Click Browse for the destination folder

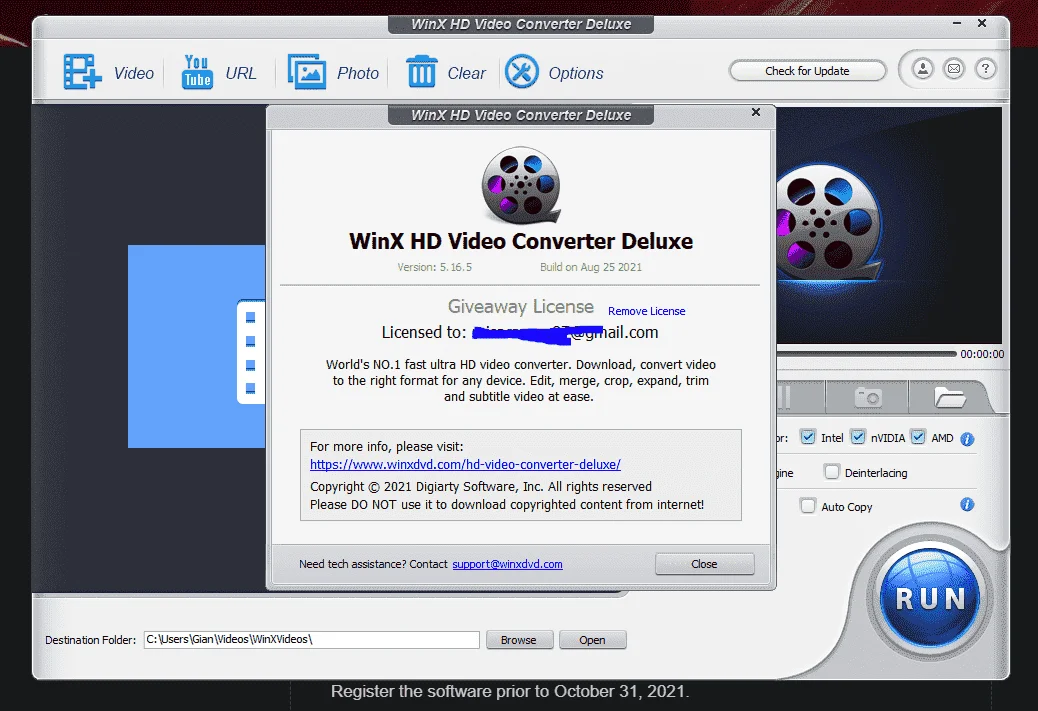tap(519, 640)
